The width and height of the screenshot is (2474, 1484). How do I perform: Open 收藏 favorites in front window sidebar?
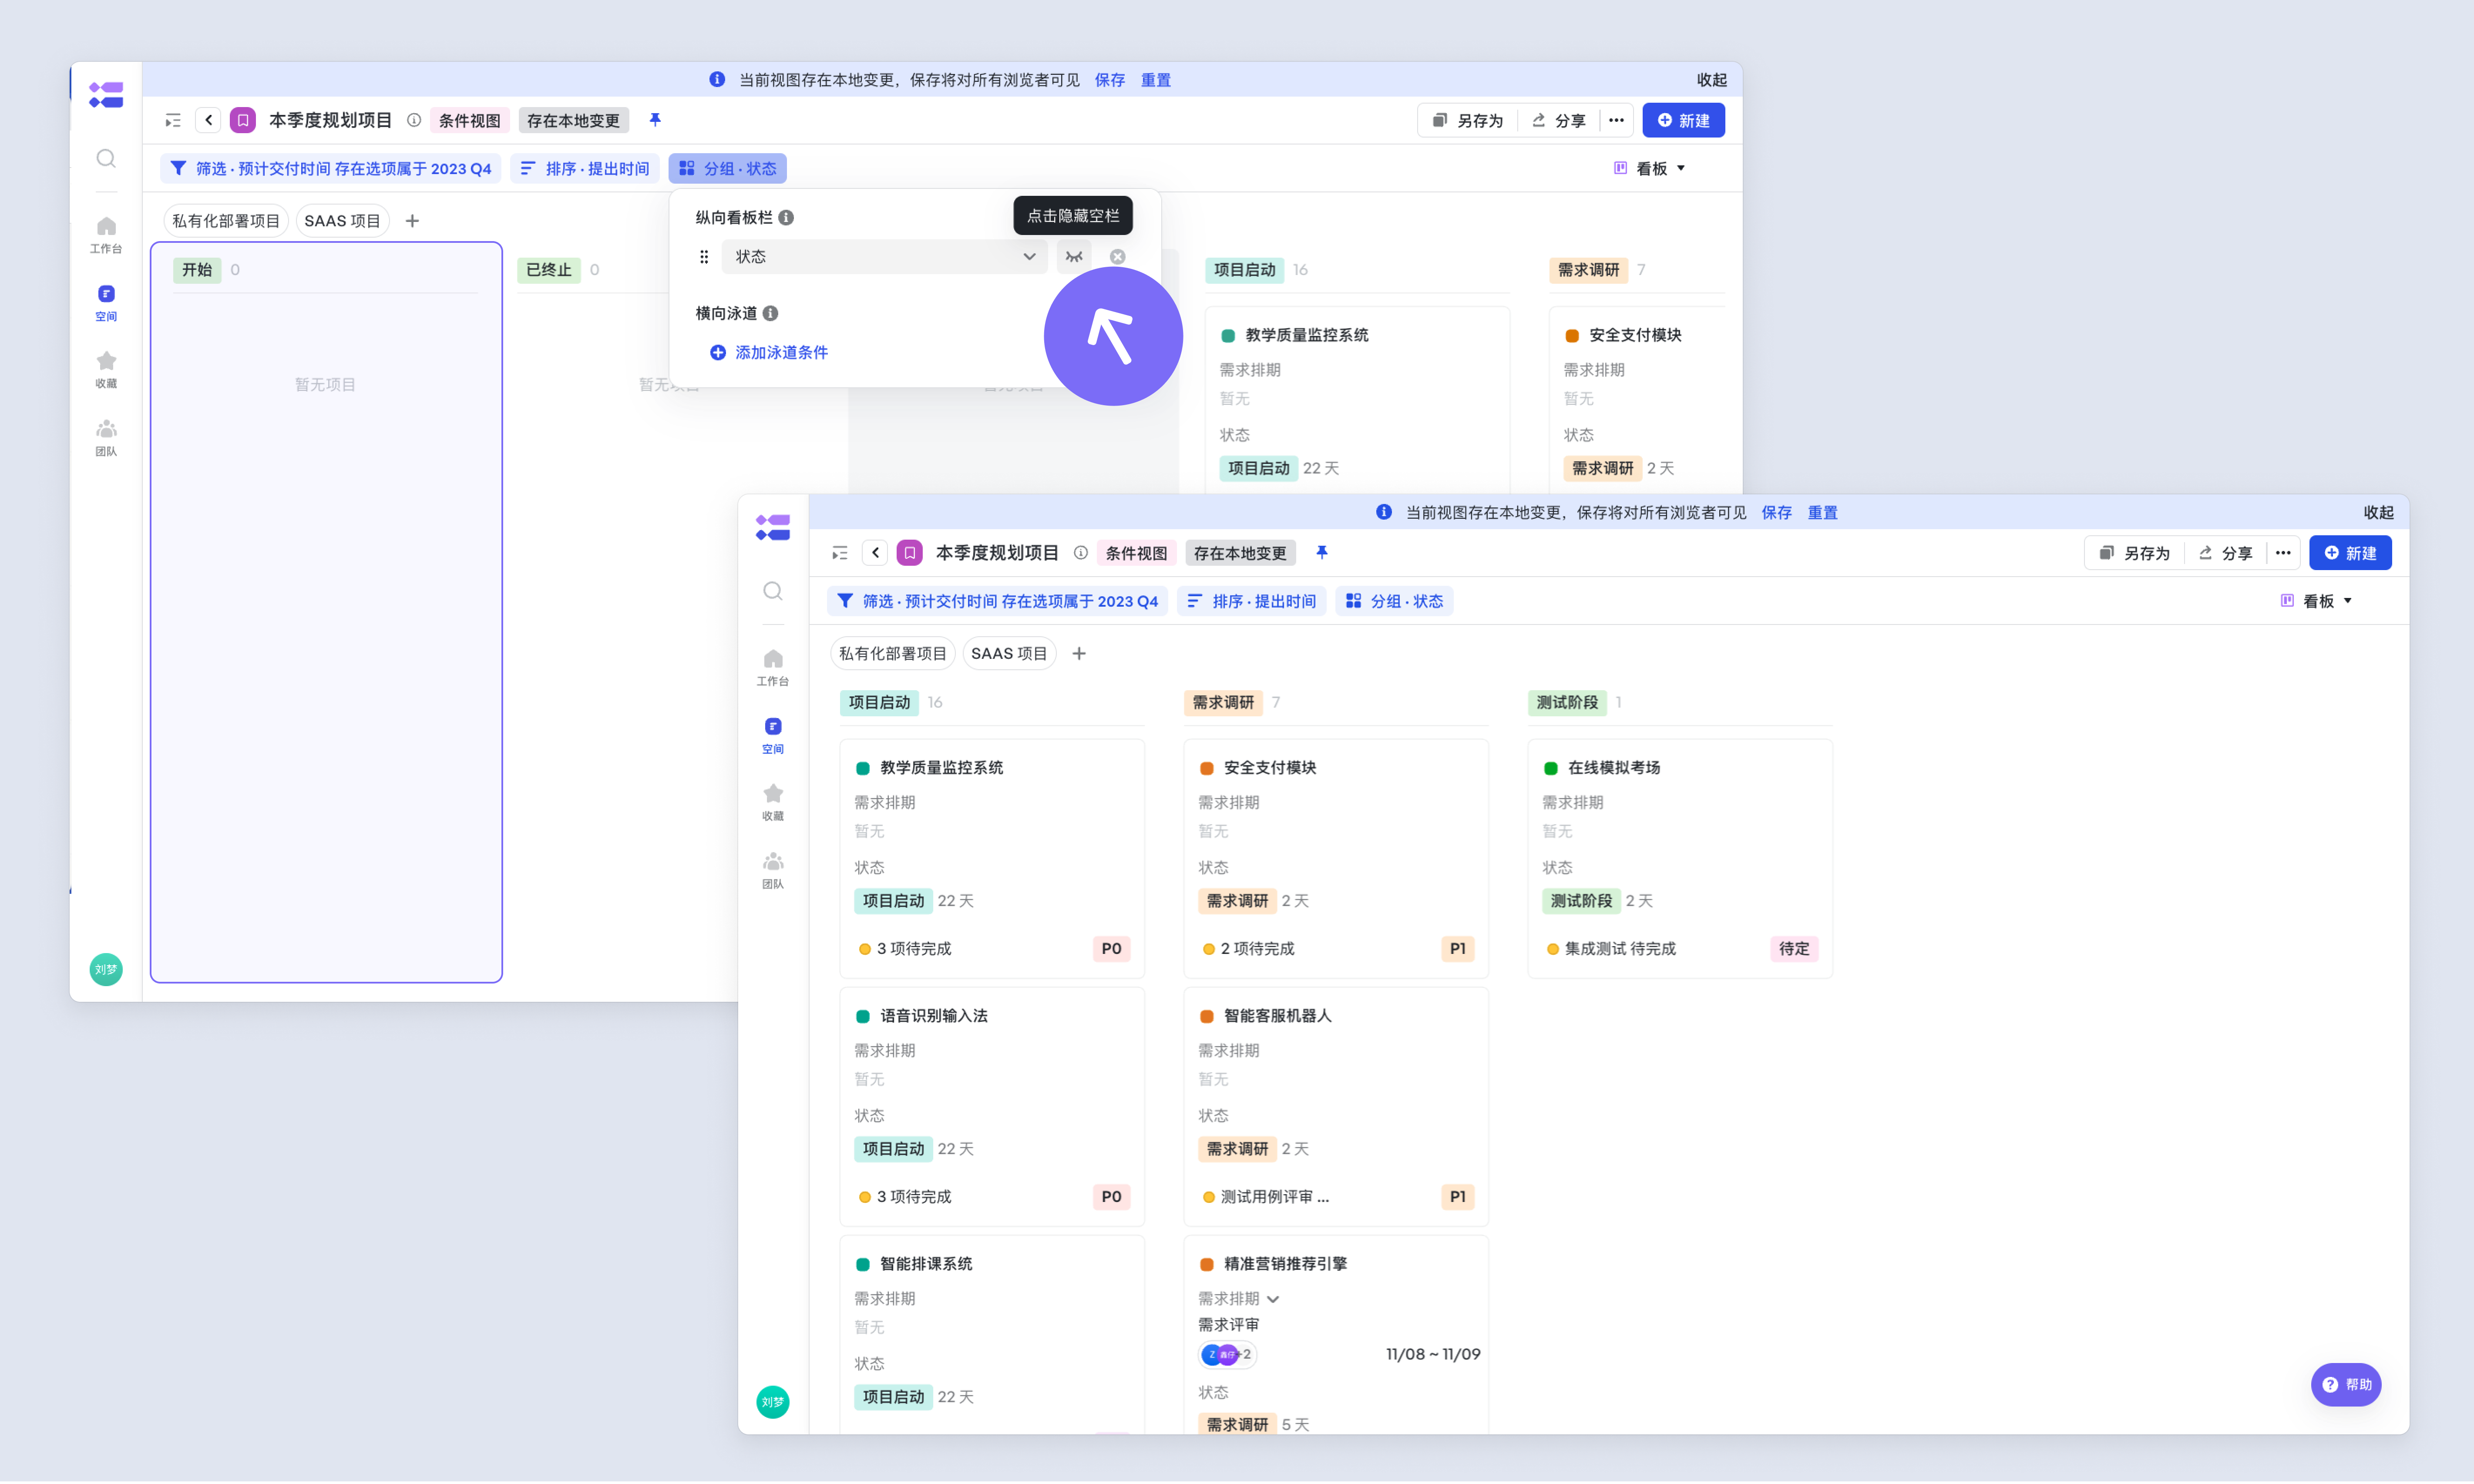[x=773, y=802]
